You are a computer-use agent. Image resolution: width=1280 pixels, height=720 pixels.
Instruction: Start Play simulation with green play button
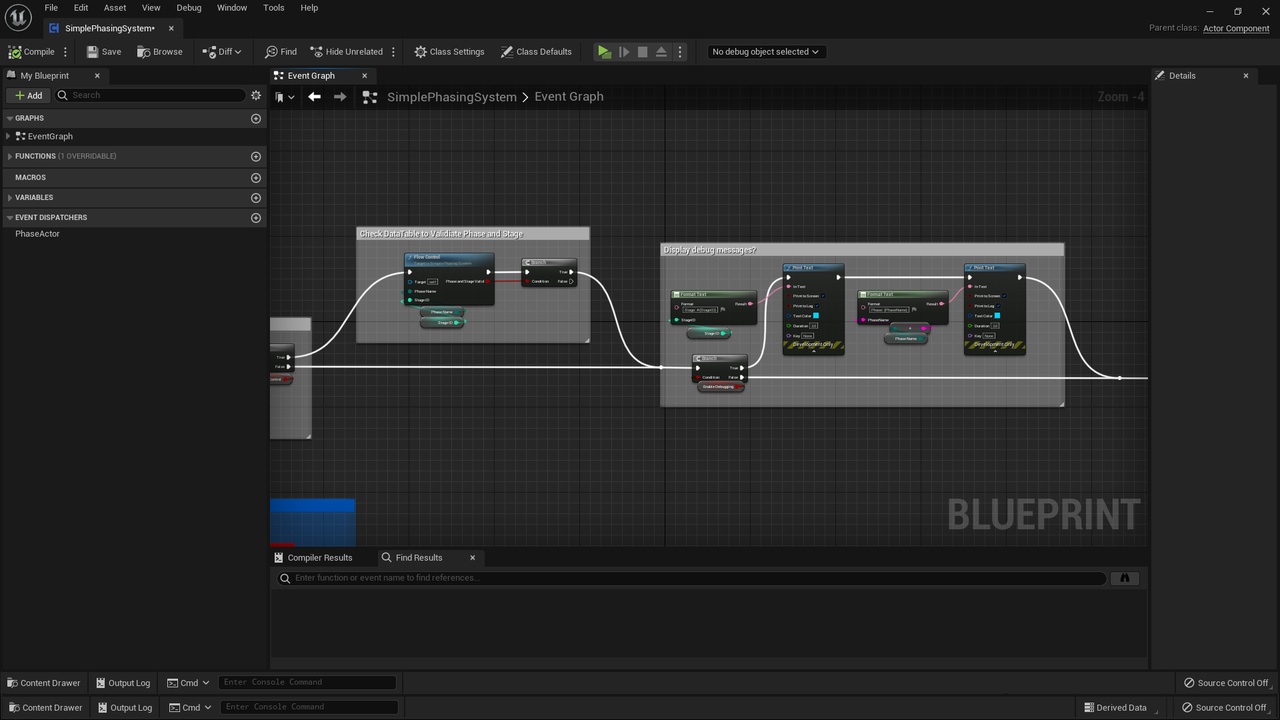[604, 52]
